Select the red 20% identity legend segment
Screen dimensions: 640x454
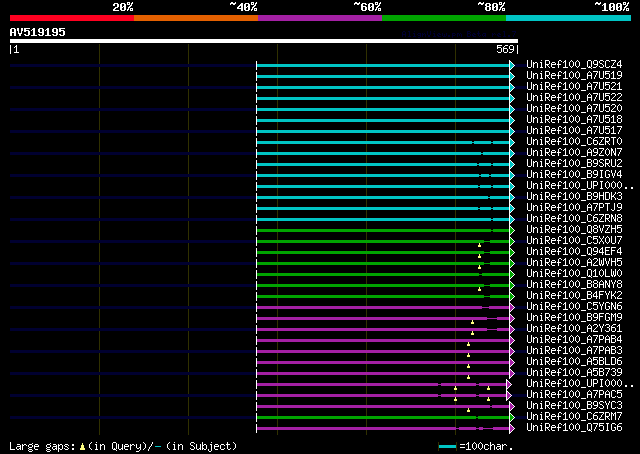click(72, 18)
